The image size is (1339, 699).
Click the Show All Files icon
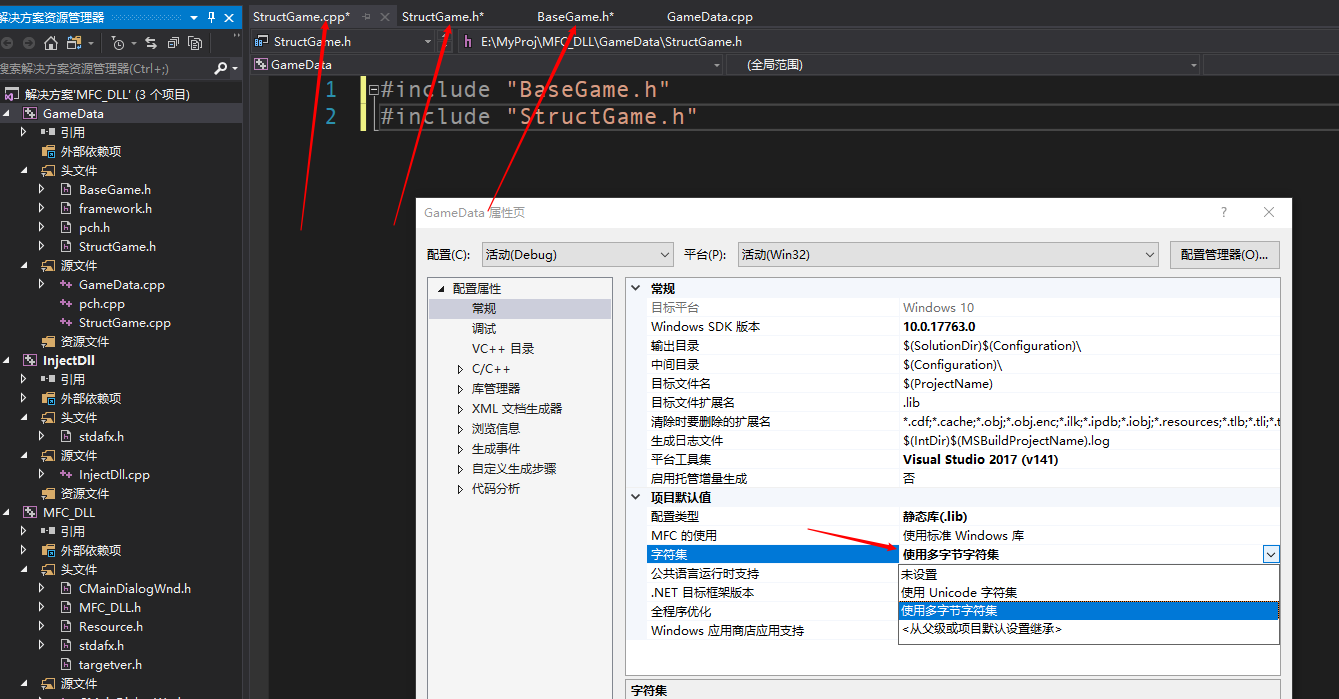tap(195, 43)
